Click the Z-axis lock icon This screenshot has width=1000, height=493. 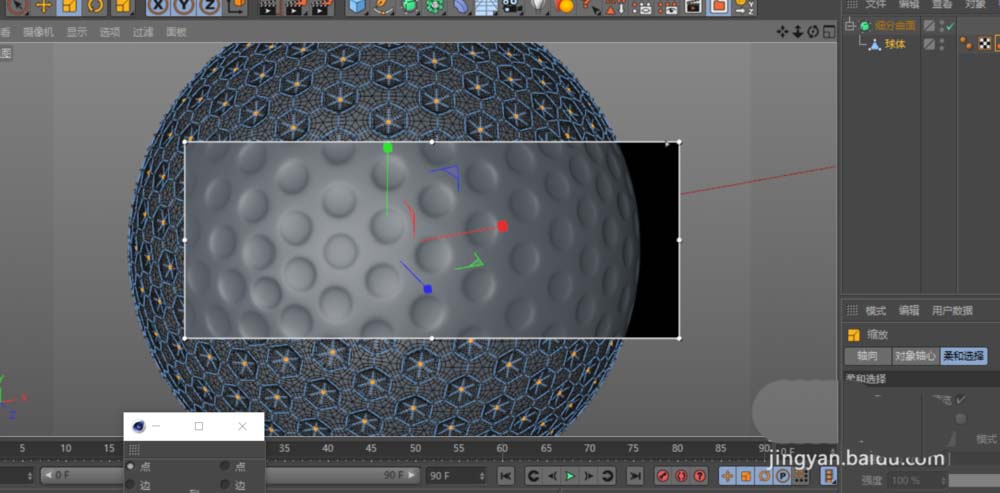[x=209, y=7]
